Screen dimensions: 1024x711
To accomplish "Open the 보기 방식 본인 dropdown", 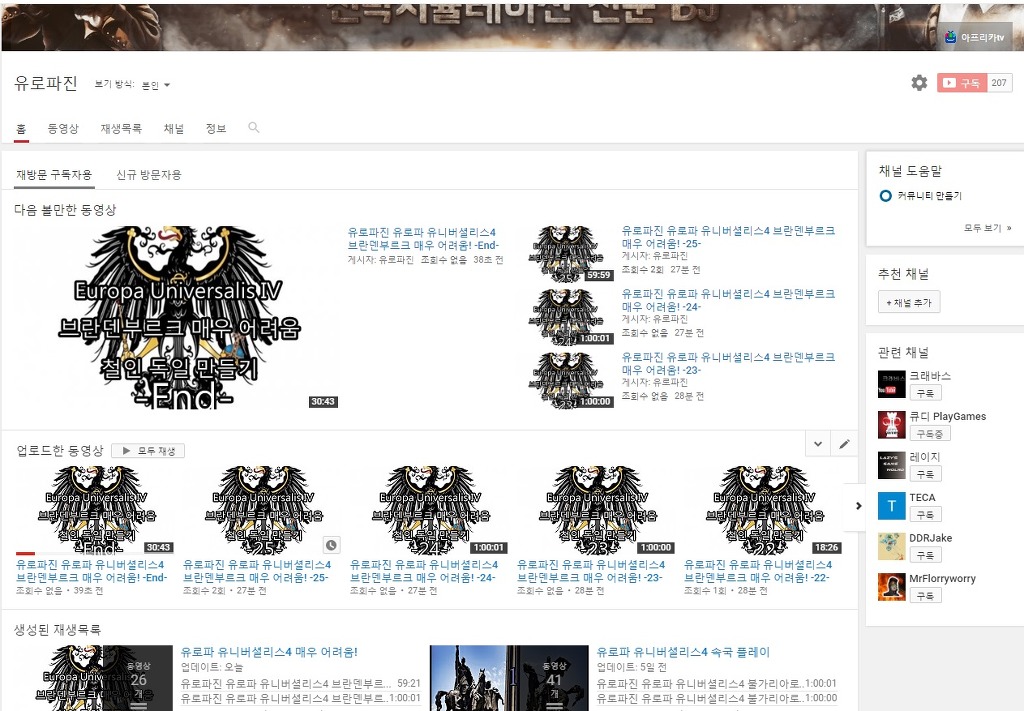I will [x=156, y=85].
